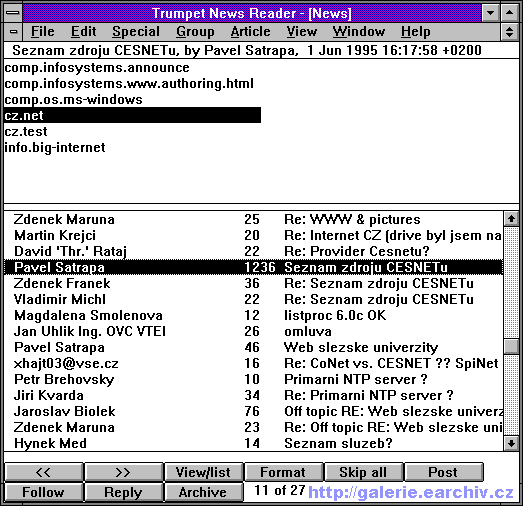The height and width of the screenshot is (506, 523).
Task: Open the Group menu
Action: 195,32
